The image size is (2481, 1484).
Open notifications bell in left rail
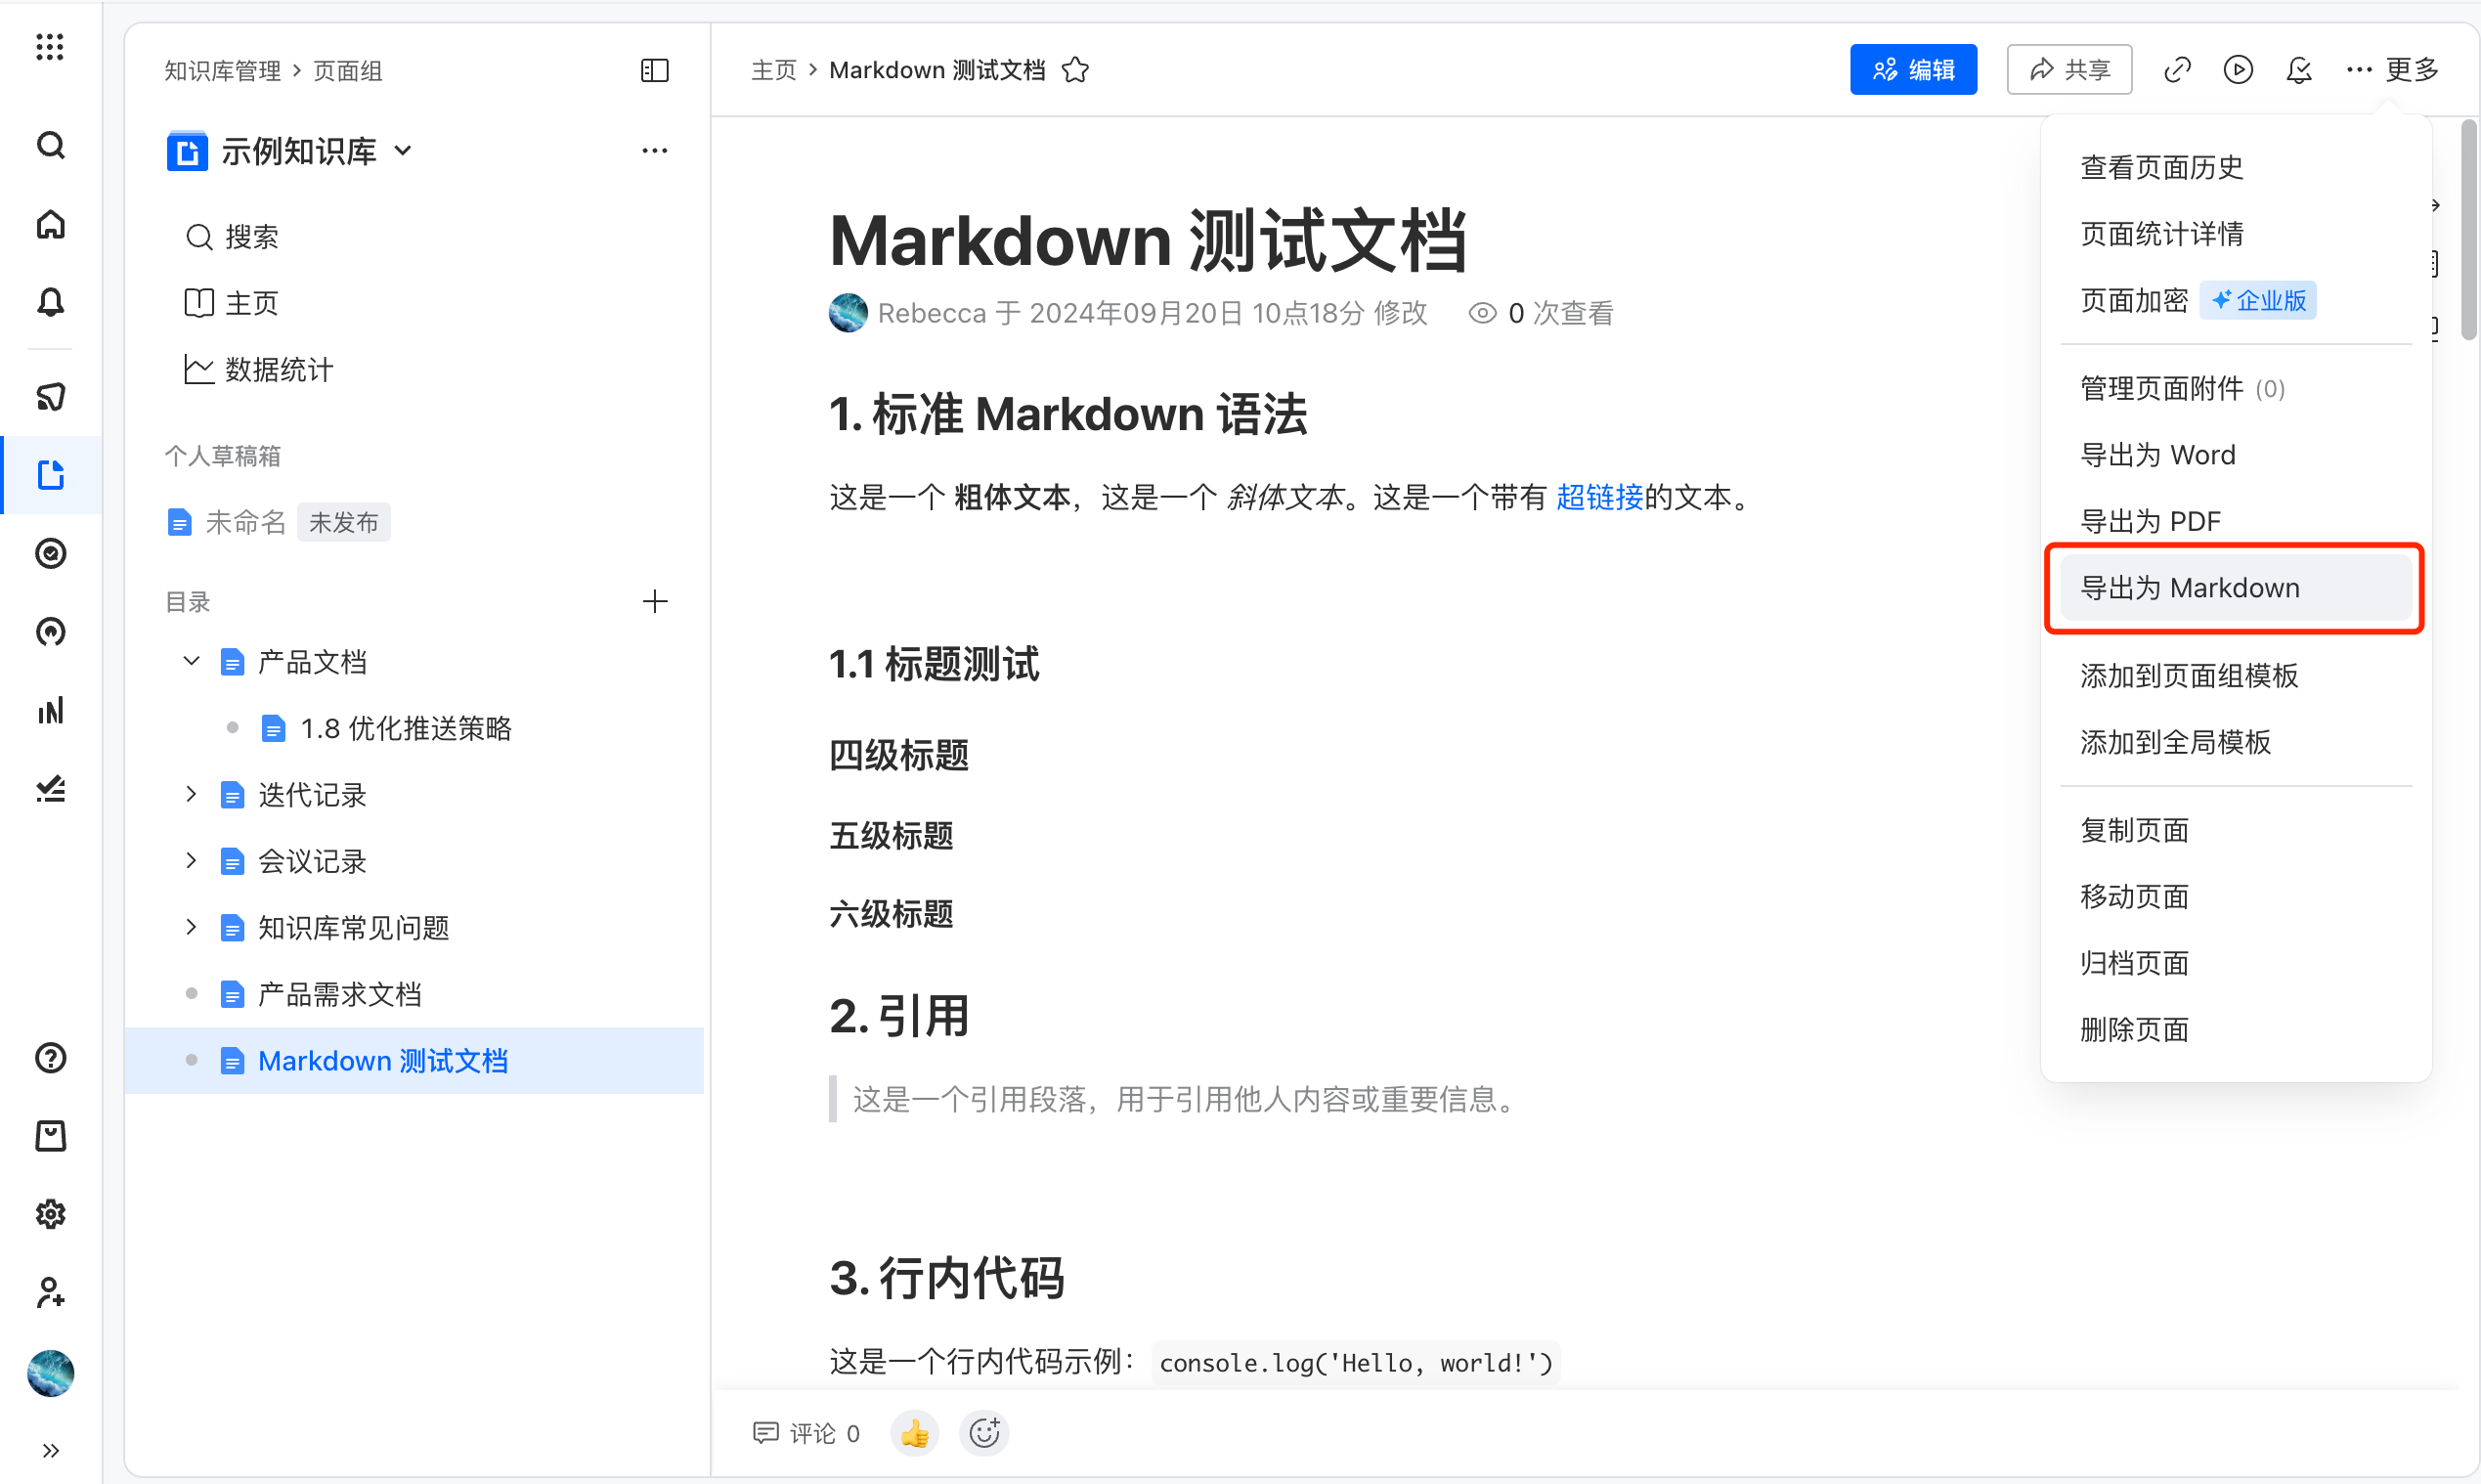(x=50, y=302)
